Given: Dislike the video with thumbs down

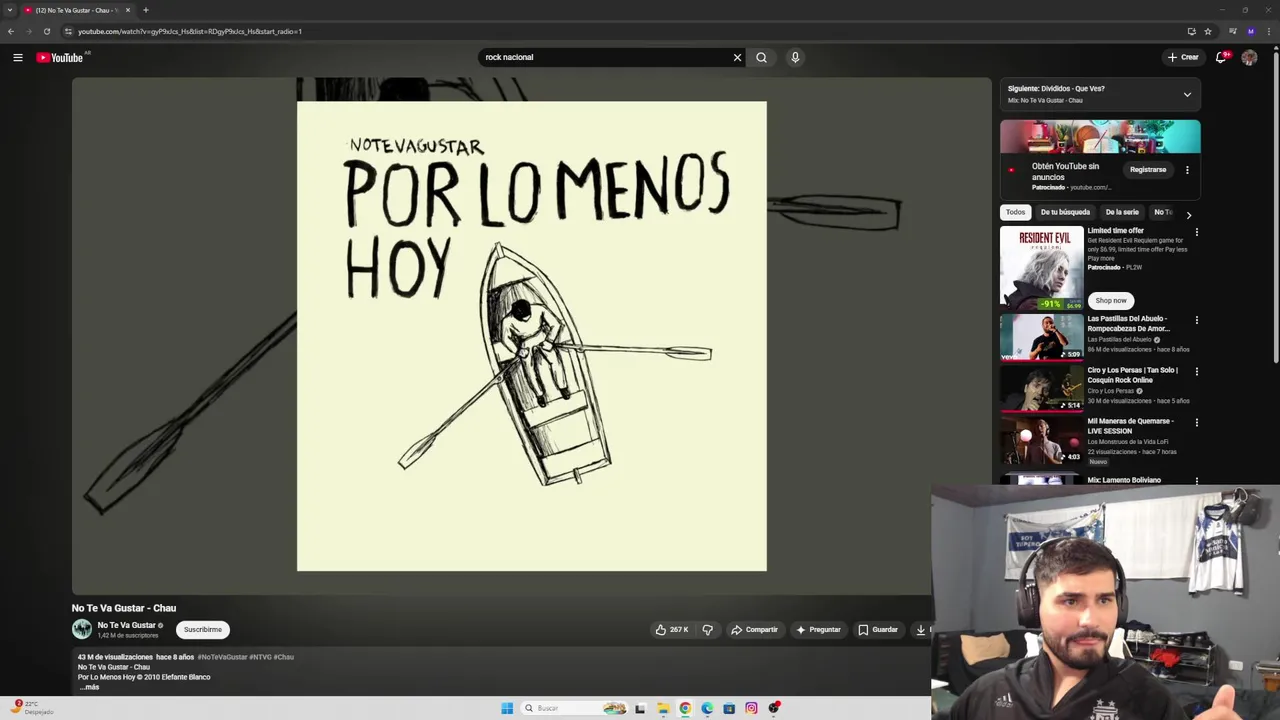Looking at the screenshot, I should tap(707, 629).
